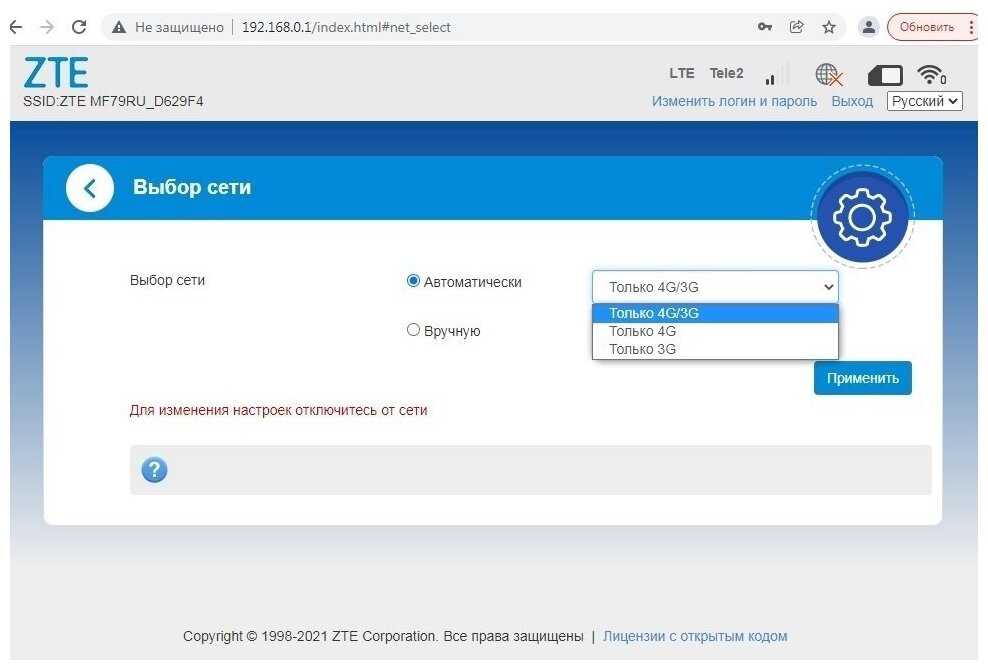Screen dimensions: 988x670
Task: Open the Русский language dropdown
Action: click(x=924, y=101)
